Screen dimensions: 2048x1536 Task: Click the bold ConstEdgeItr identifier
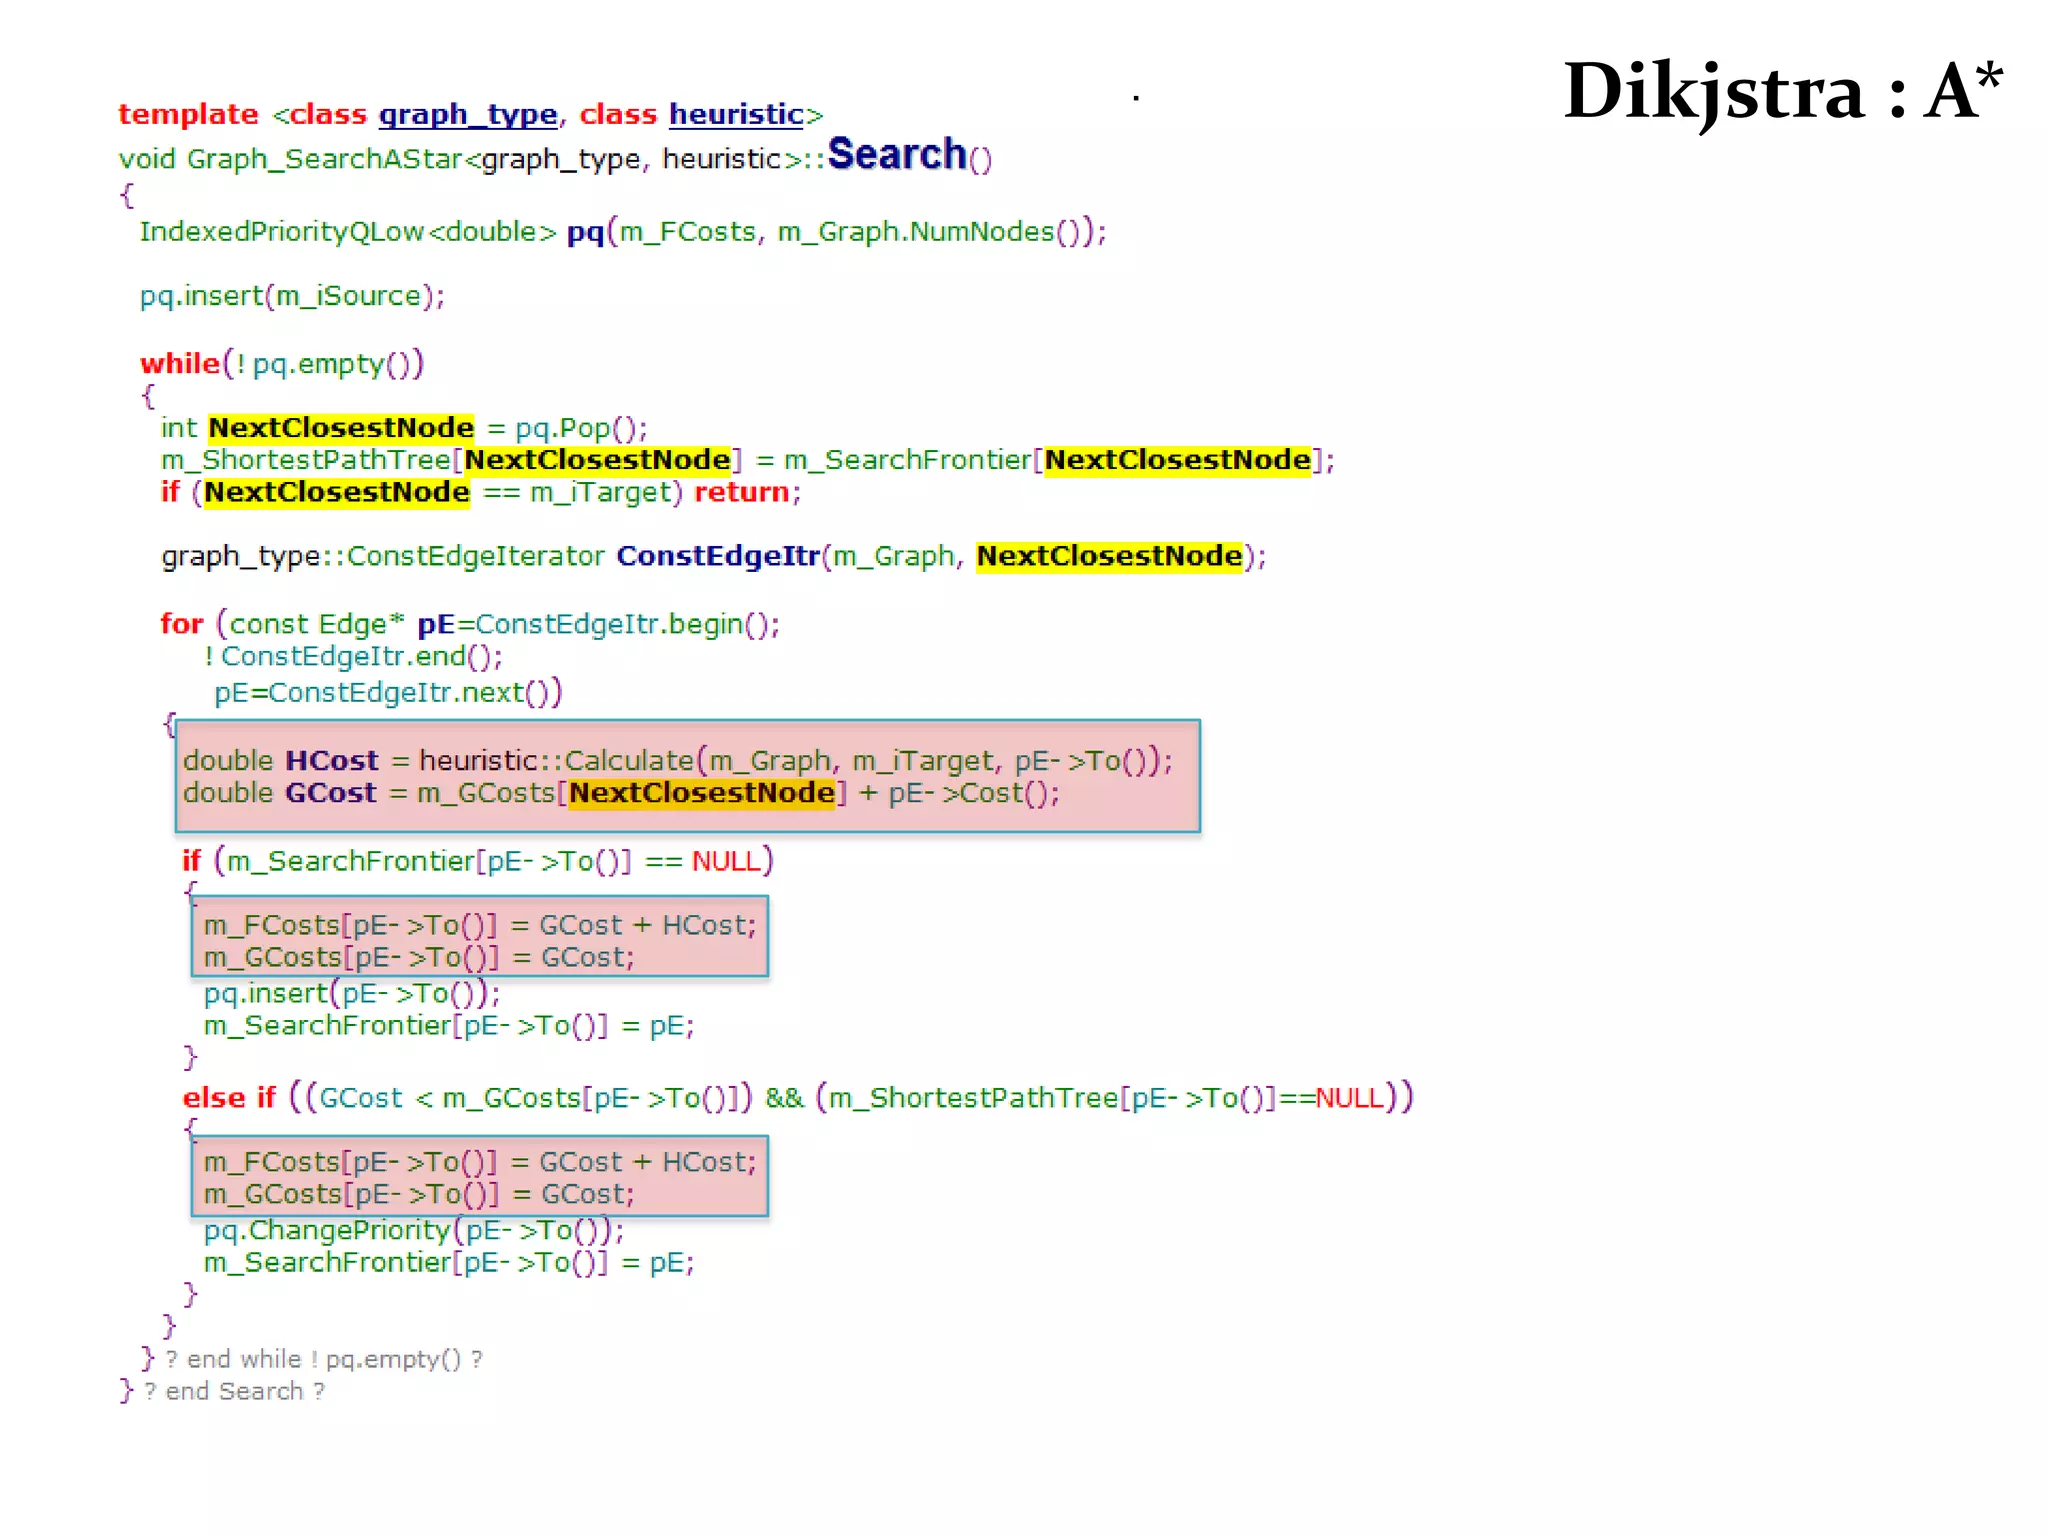point(717,556)
